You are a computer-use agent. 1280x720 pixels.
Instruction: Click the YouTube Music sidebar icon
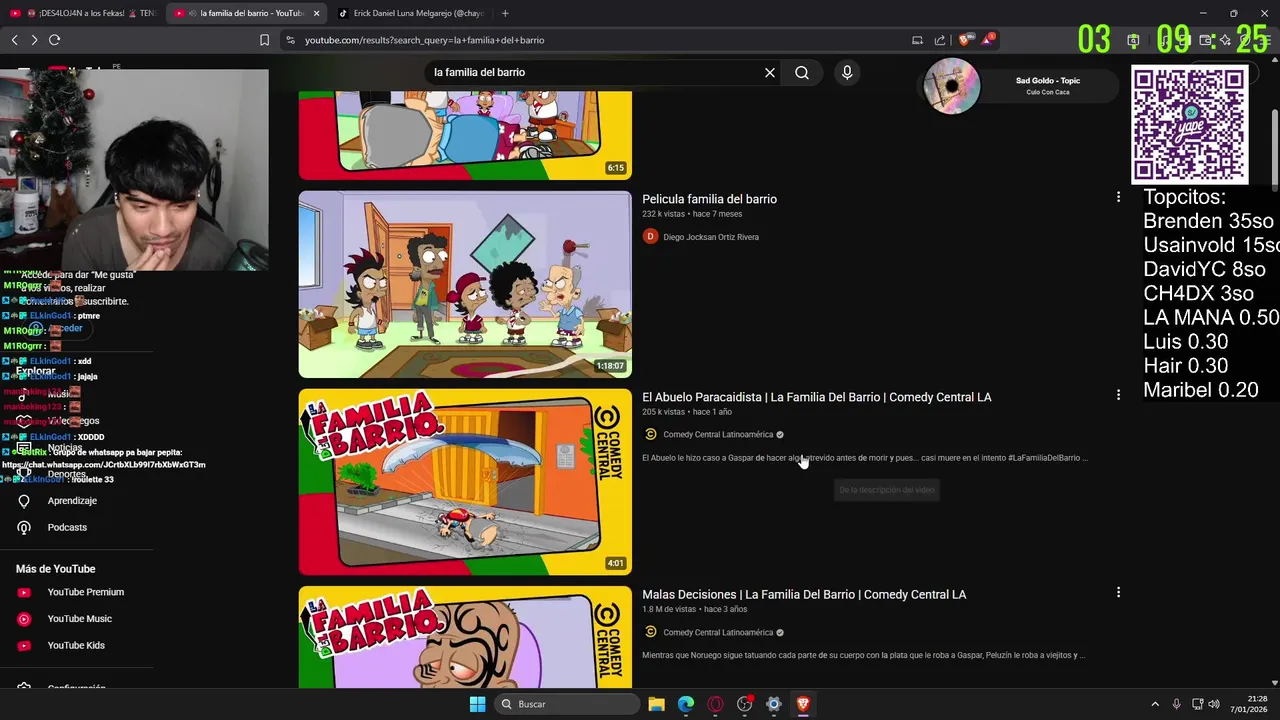[24, 619]
